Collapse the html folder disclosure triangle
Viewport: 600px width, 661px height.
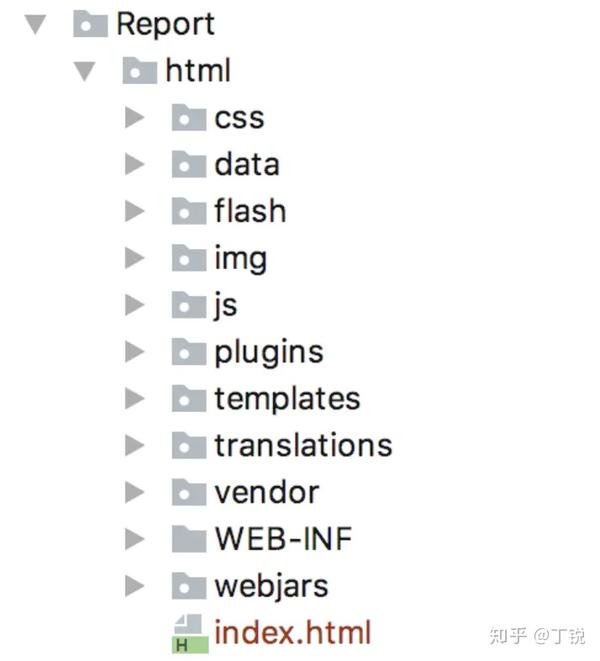point(85,71)
